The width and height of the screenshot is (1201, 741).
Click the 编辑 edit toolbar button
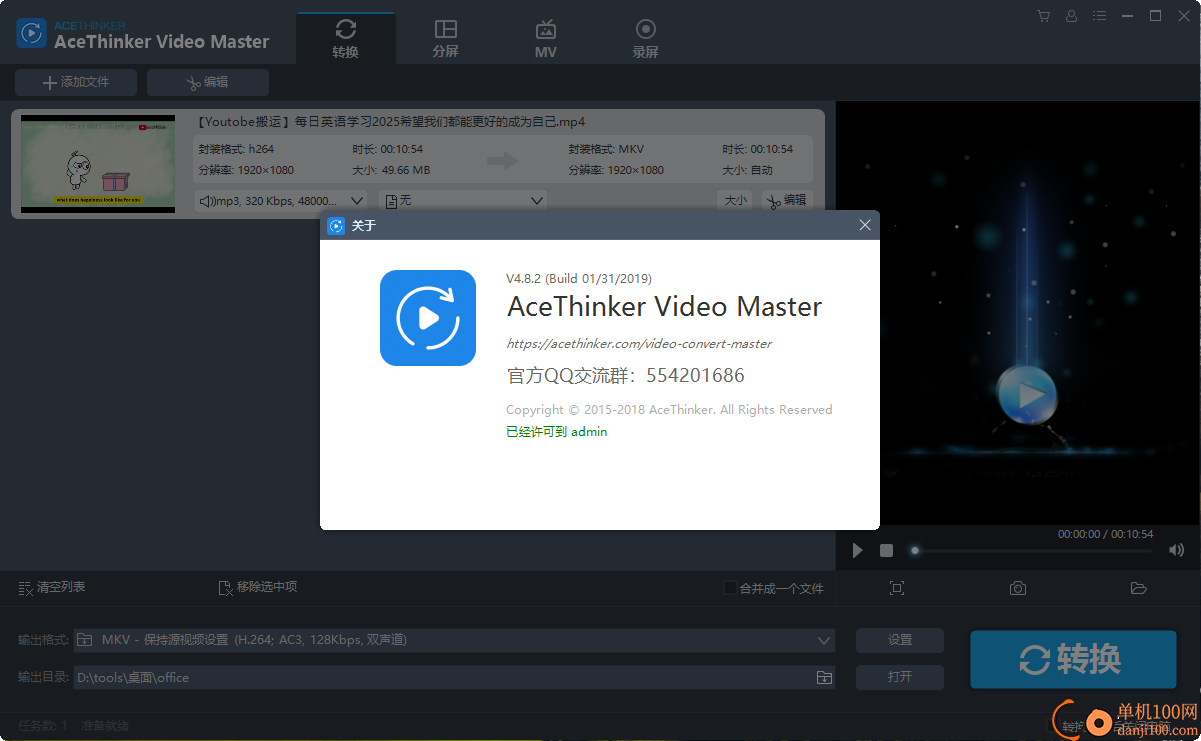click(x=208, y=82)
